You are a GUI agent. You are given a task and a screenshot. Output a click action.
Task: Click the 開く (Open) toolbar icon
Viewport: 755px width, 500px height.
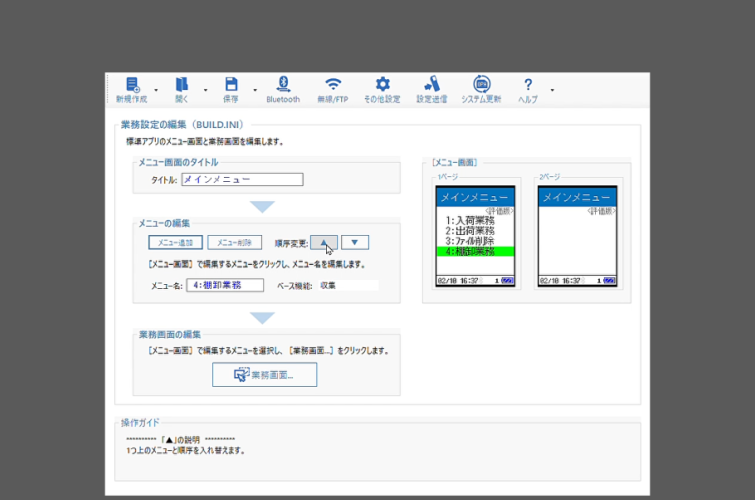[182, 86]
